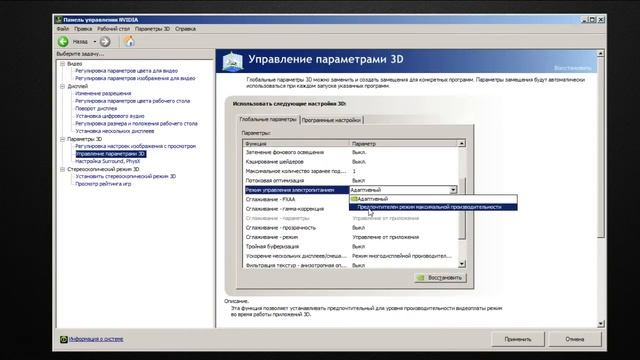Click the system information icon at bottom left
The height and width of the screenshot is (360, 640).
[63, 339]
